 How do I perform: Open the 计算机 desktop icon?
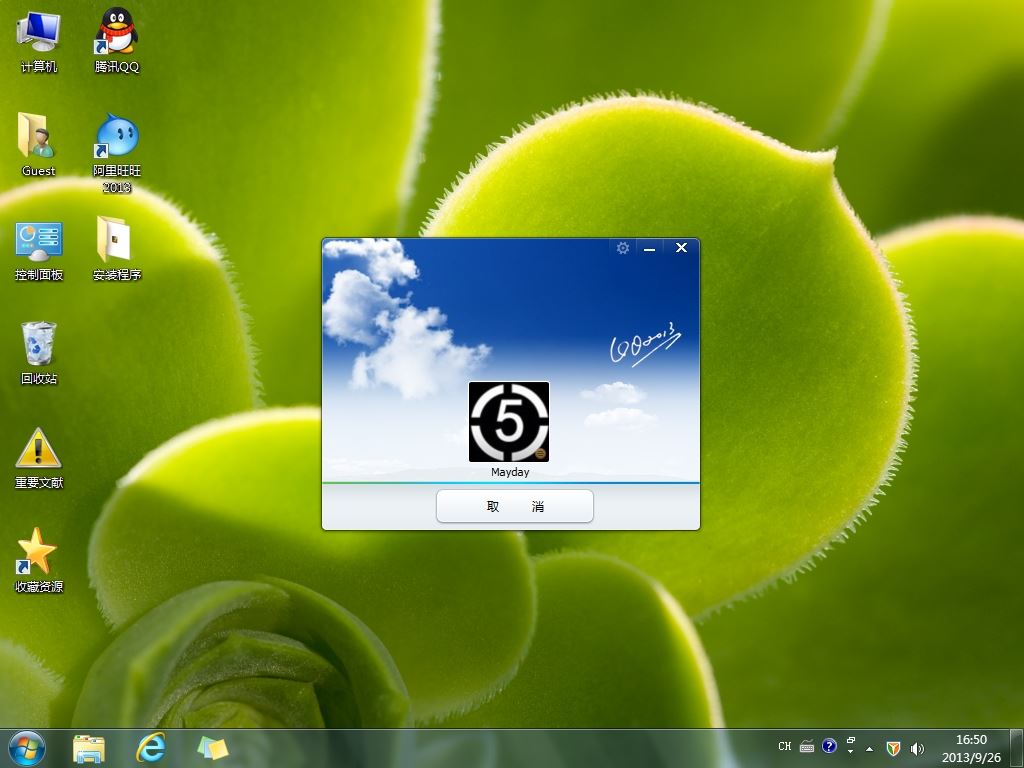pos(39,41)
